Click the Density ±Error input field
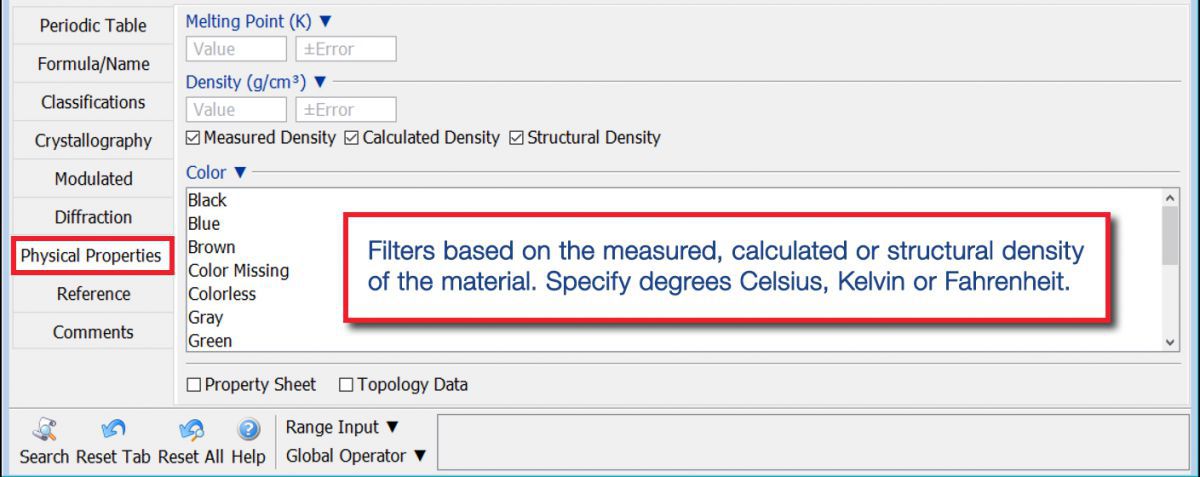 pyautogui.click(x=346, y=110)
